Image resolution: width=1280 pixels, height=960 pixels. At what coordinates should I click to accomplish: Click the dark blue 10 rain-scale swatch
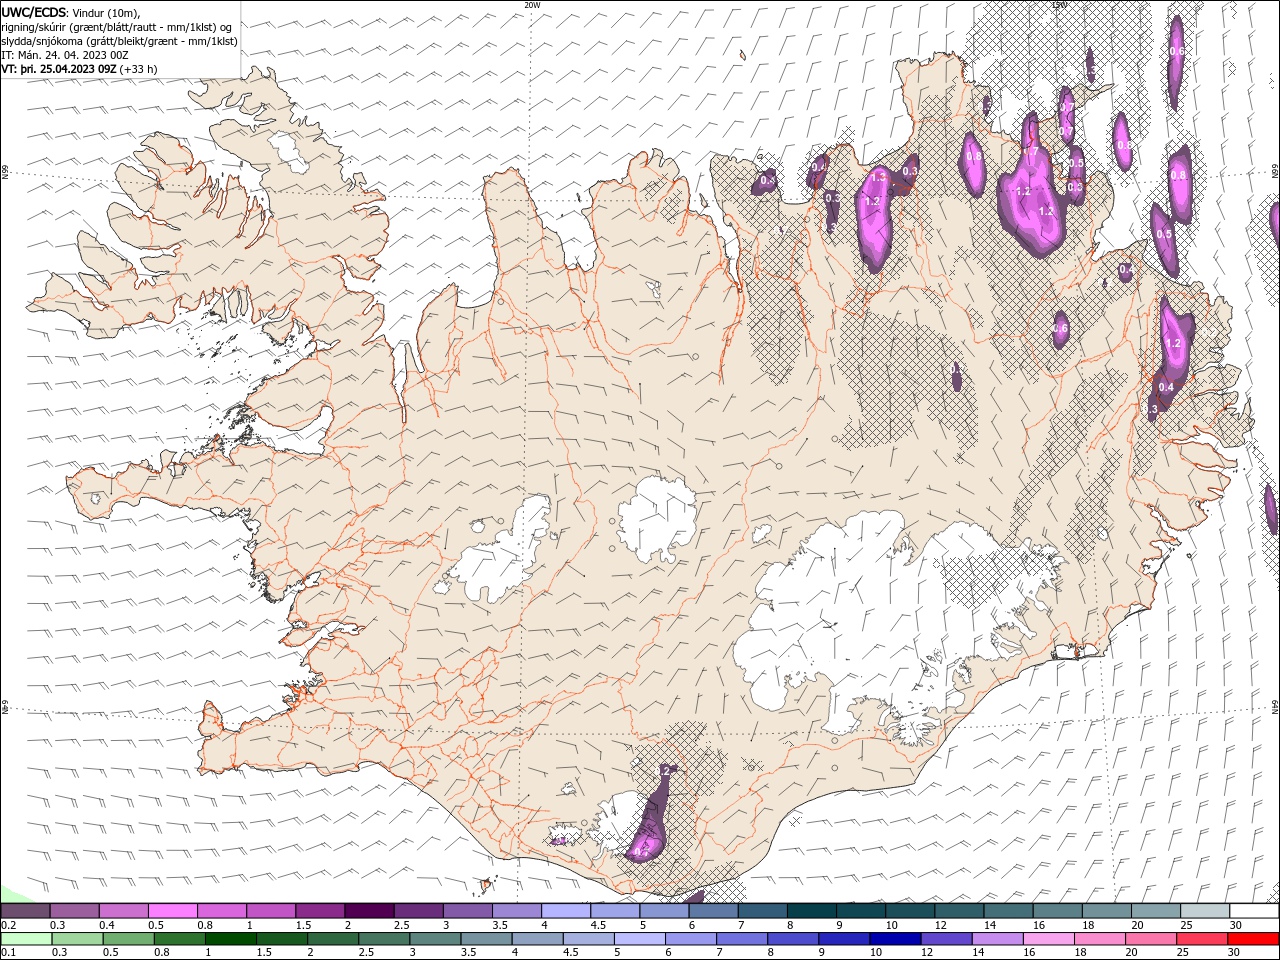894,939
